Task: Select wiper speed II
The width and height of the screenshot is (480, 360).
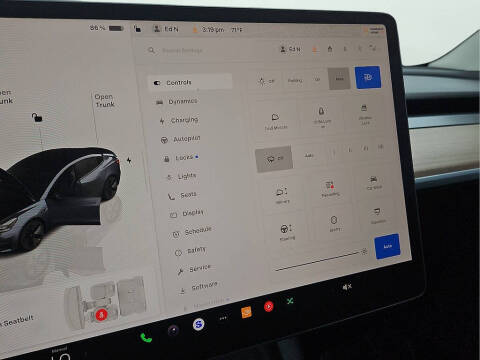Action: (x=350, y=150)
